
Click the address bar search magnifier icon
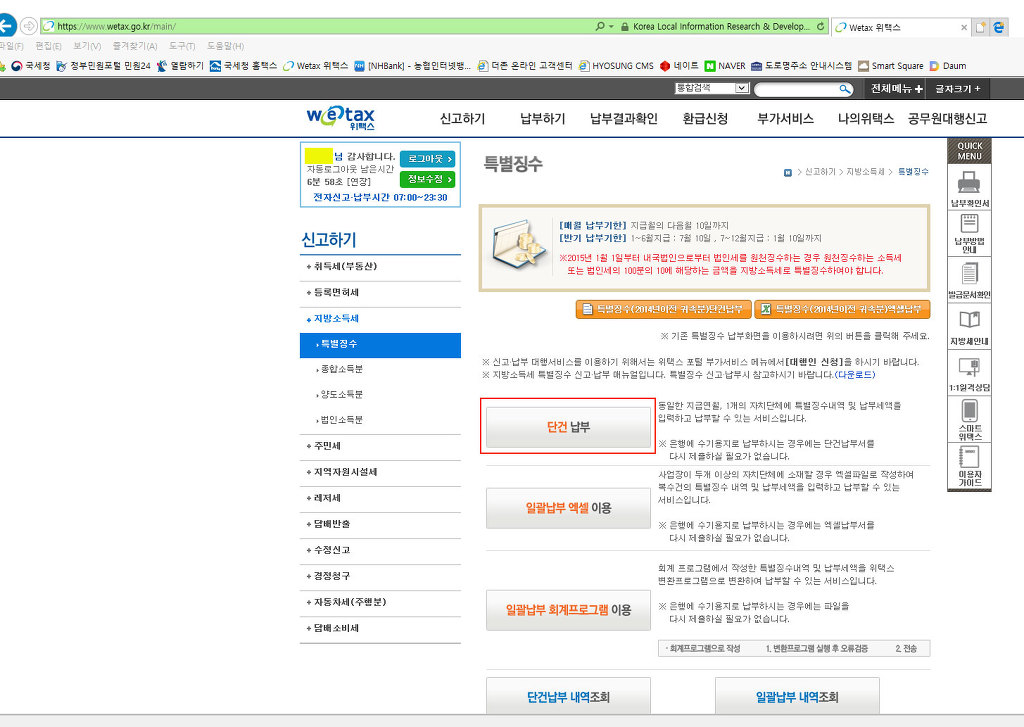pos(600,26)
